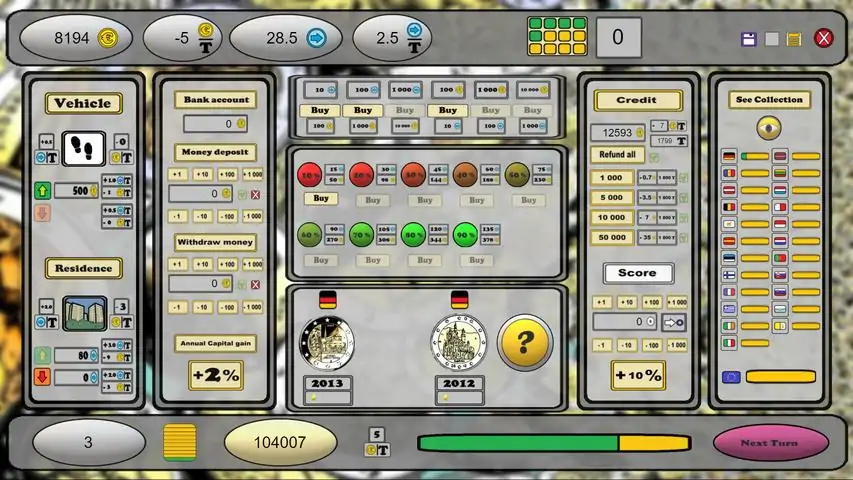Click the purple save disk icon

pos(748,39)
